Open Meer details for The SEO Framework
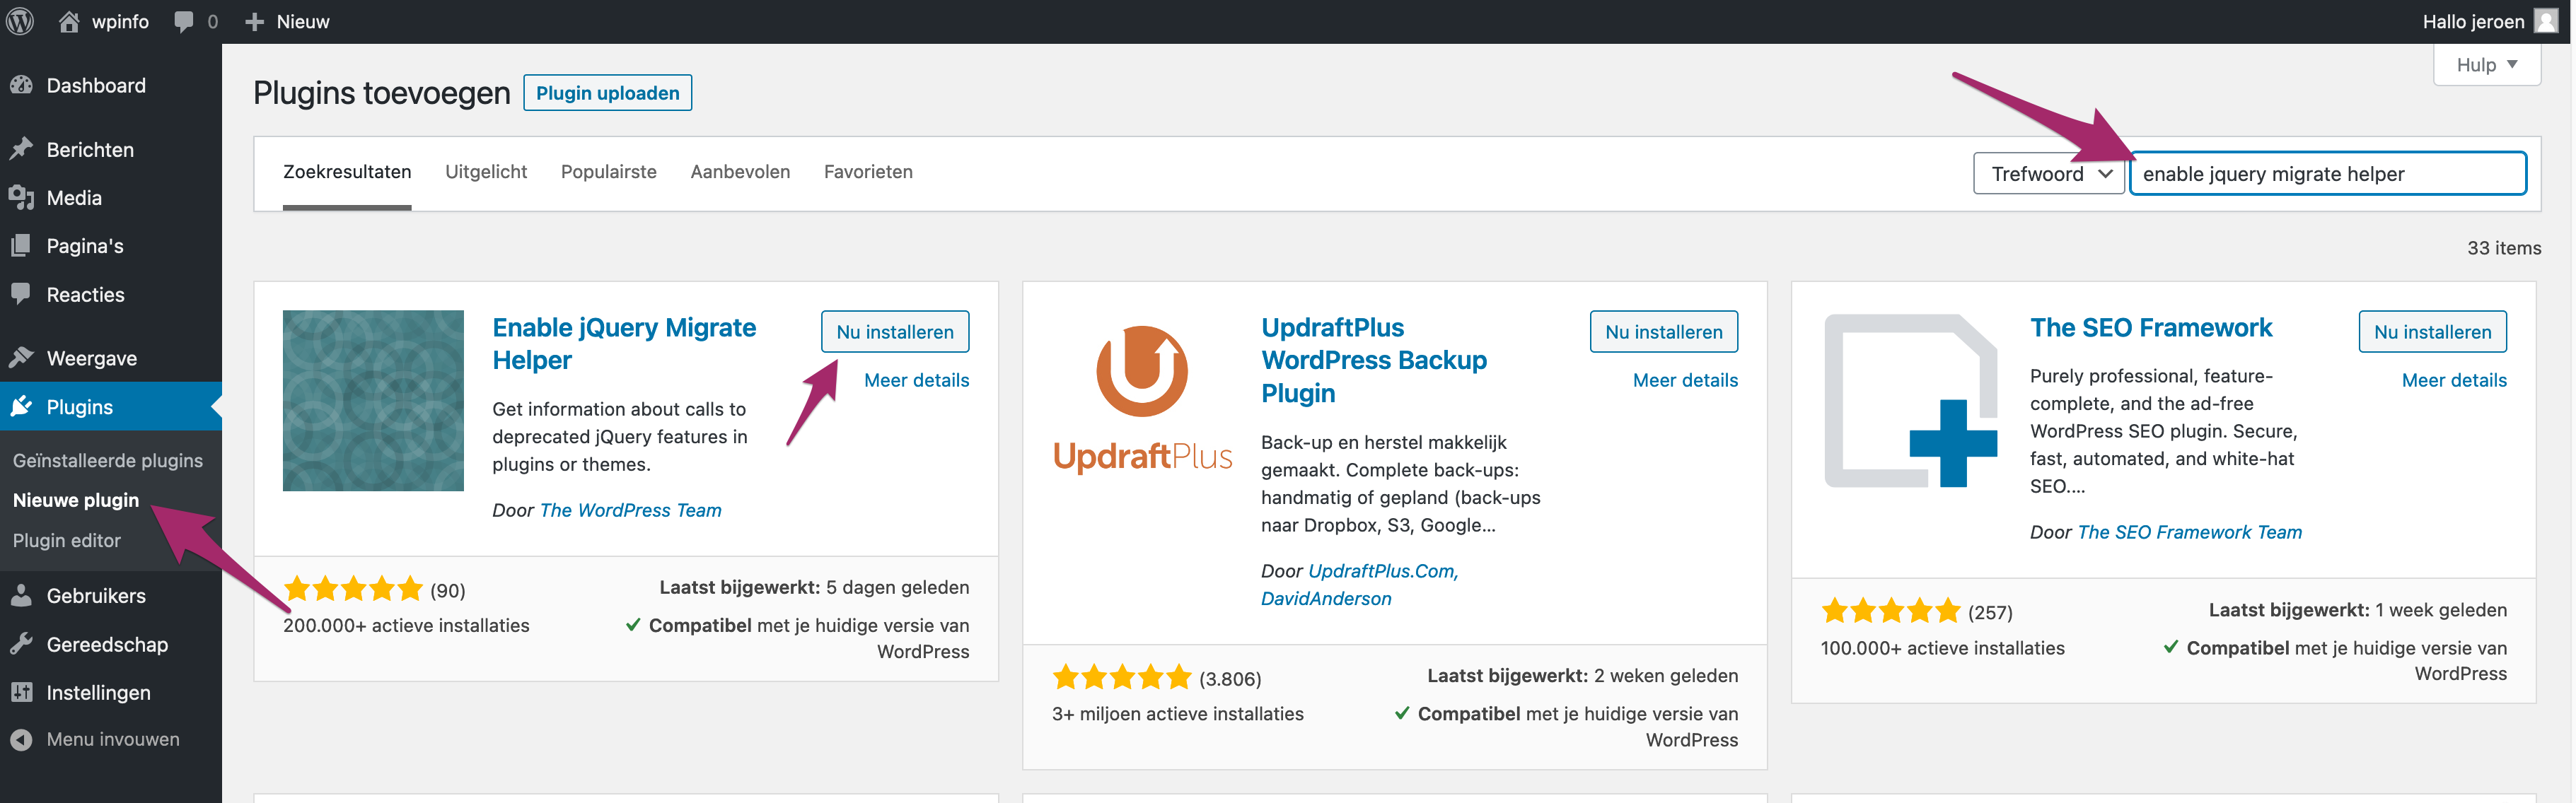The height and width of the screenshot is (803, 2576). point(2455,380)
